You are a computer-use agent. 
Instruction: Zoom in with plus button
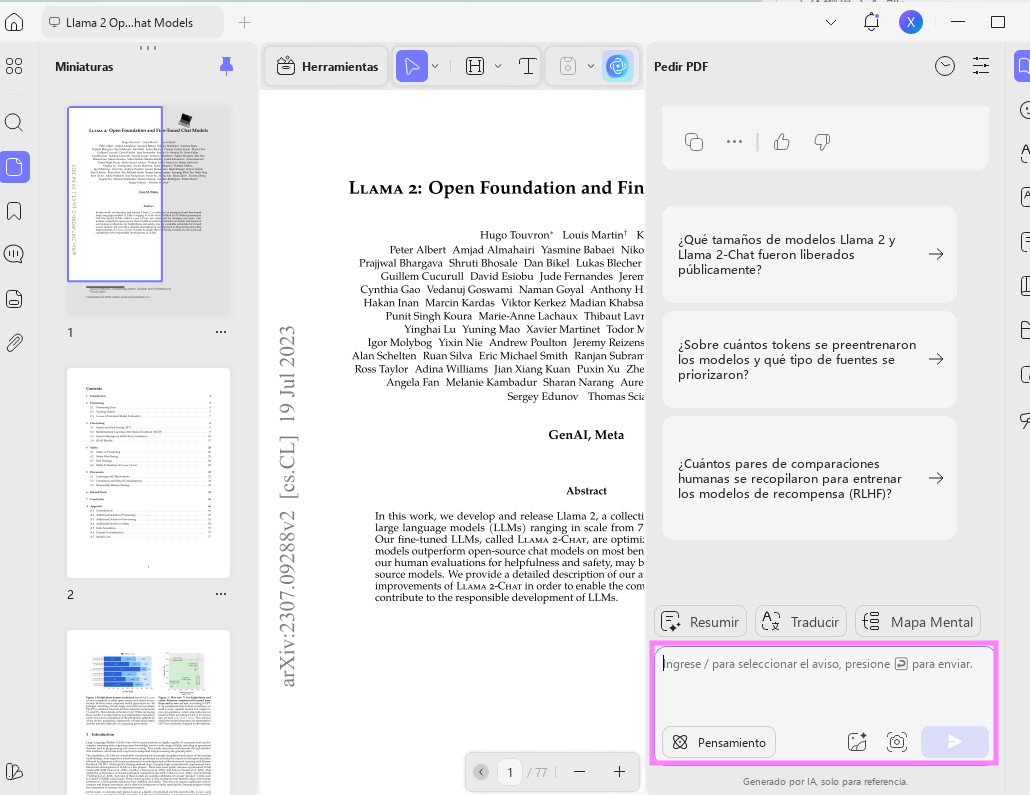pos(619,772)
